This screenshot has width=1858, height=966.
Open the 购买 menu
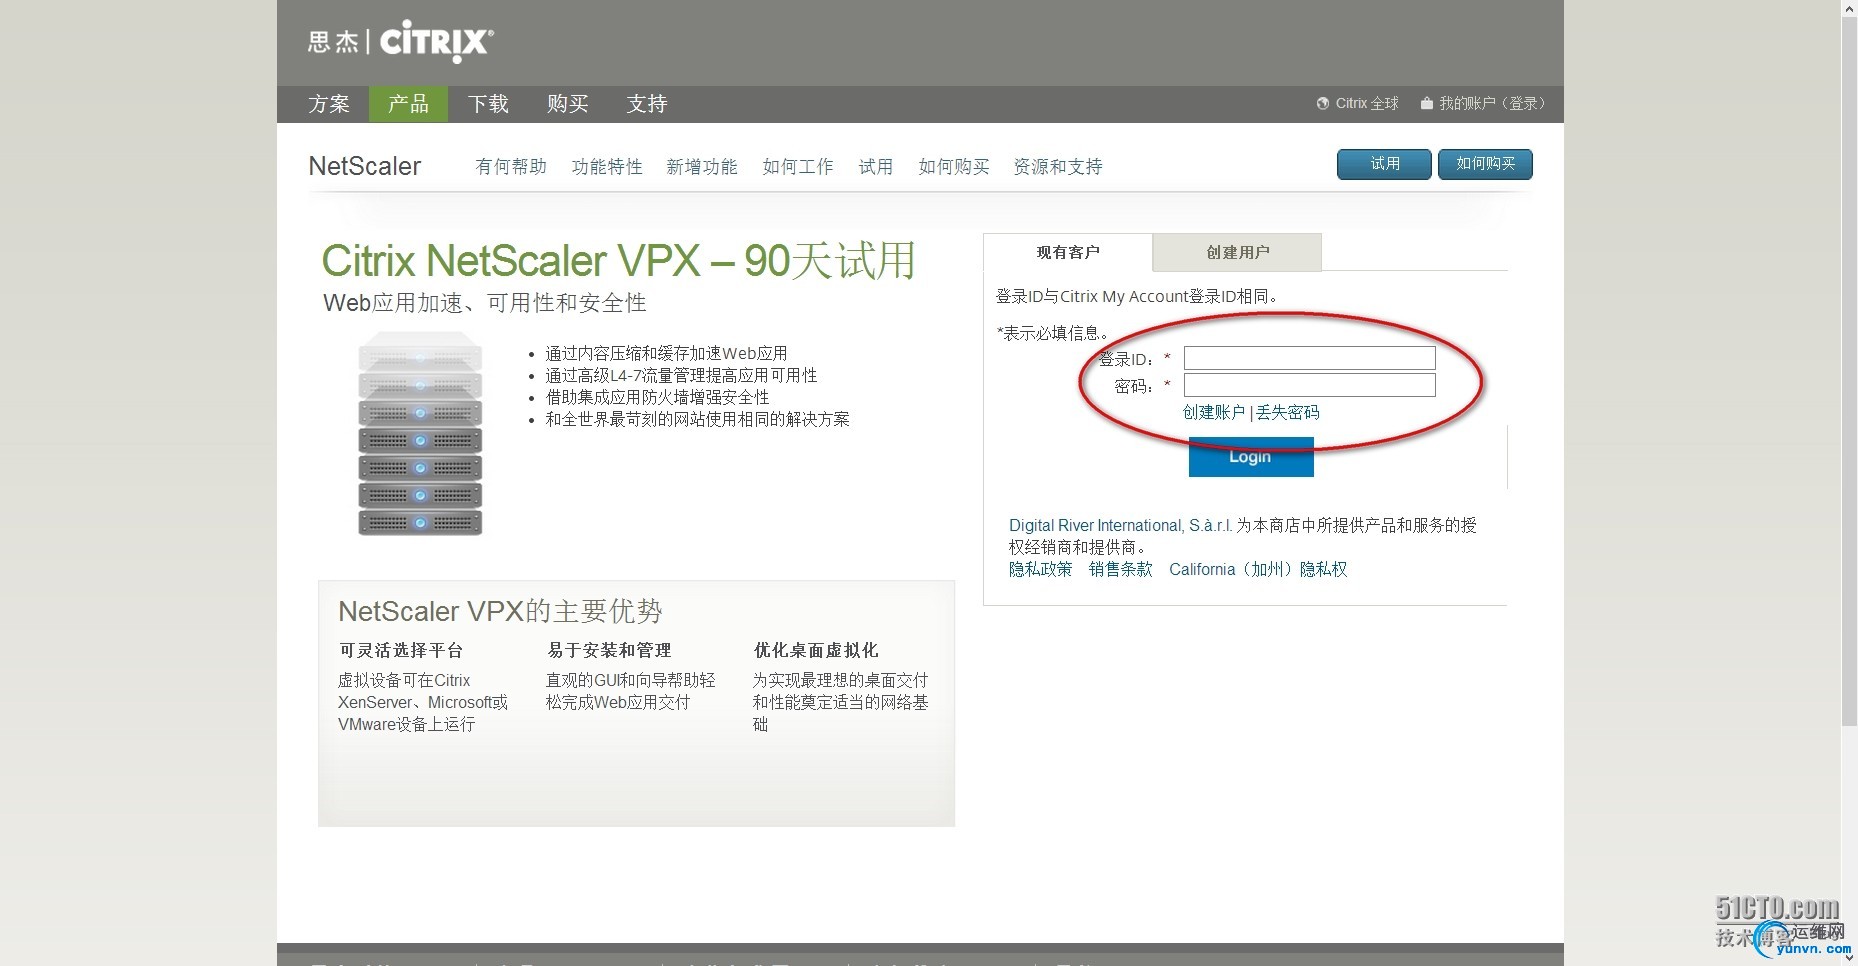(568, 104)
